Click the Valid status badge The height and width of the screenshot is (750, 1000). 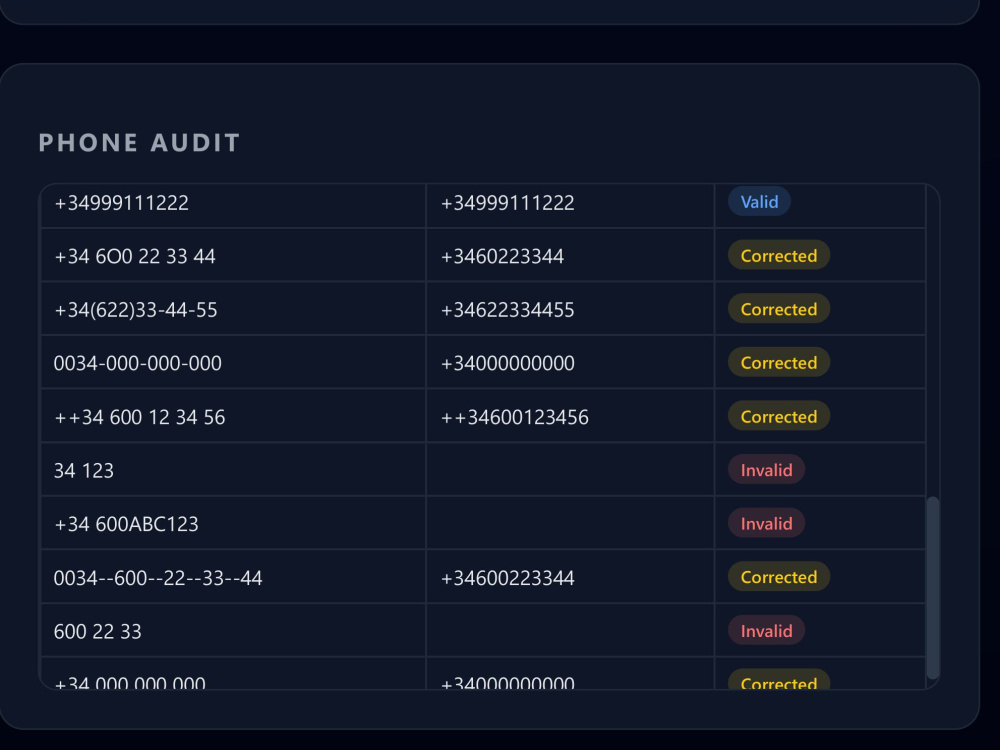pyautogui.click(x=759, y=202)
